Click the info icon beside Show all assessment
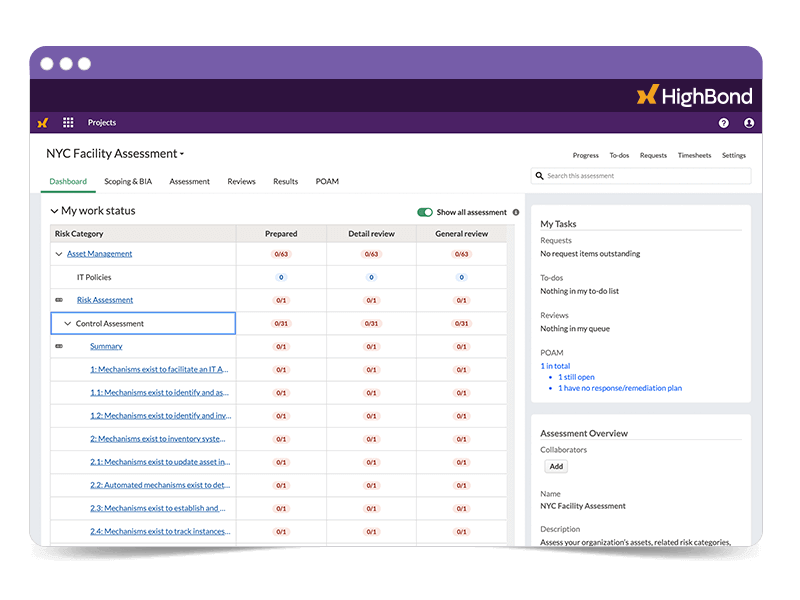The width and height of the screenshot is (800, 600). 516,212
